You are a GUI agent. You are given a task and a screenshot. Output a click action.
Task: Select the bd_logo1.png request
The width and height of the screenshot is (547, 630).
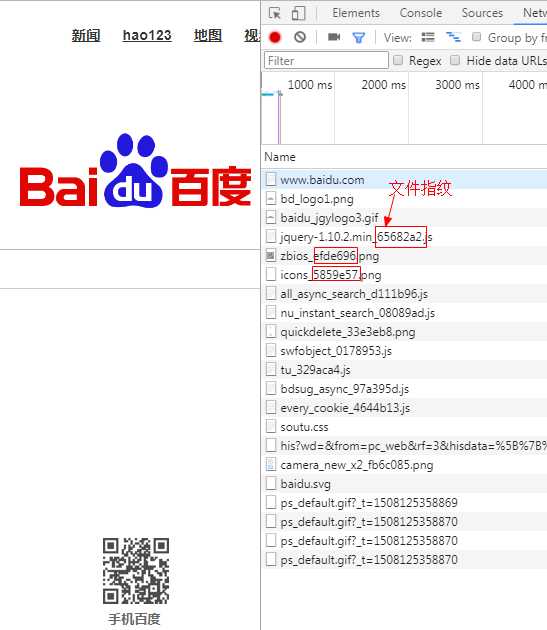[x=405, y=198]
